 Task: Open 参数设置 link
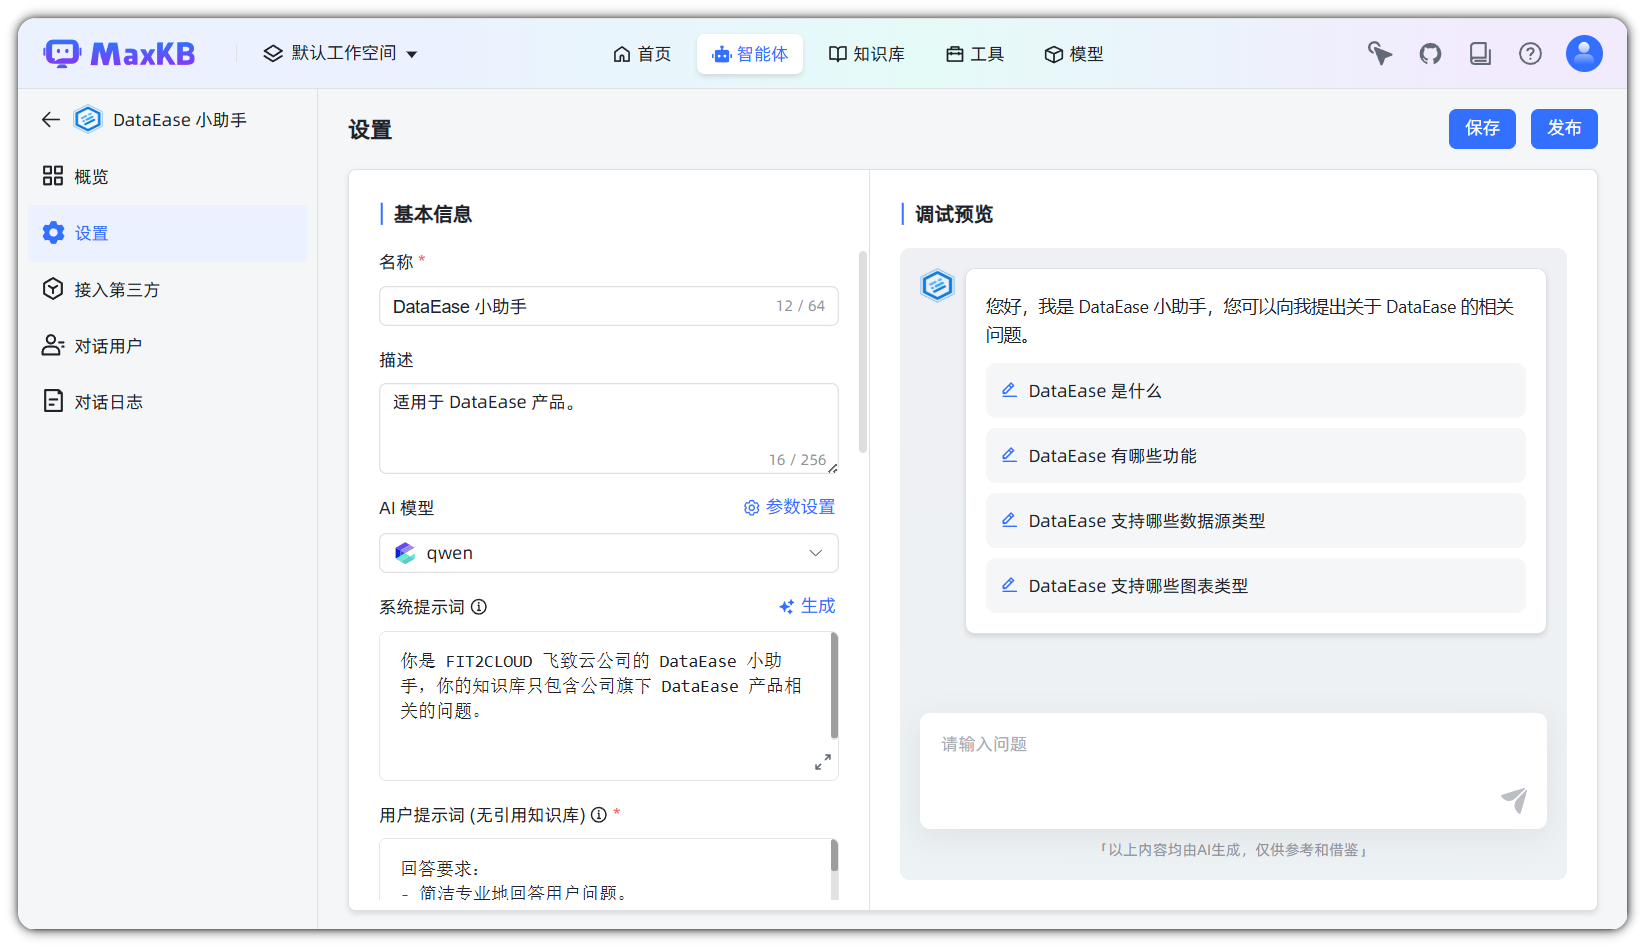tap(789, 507)
